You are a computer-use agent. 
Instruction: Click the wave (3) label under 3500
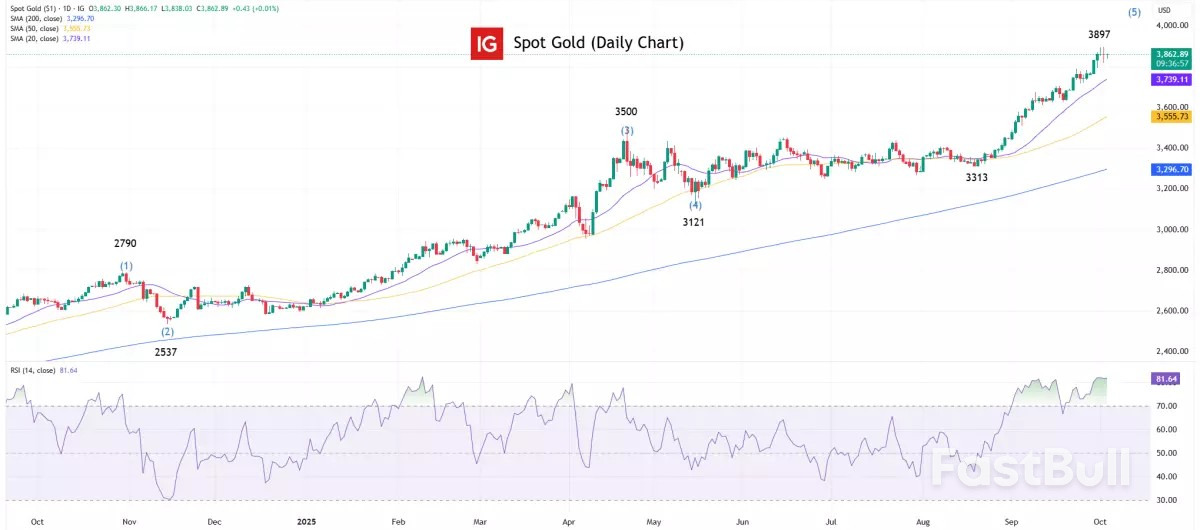[x=627, y=131]
